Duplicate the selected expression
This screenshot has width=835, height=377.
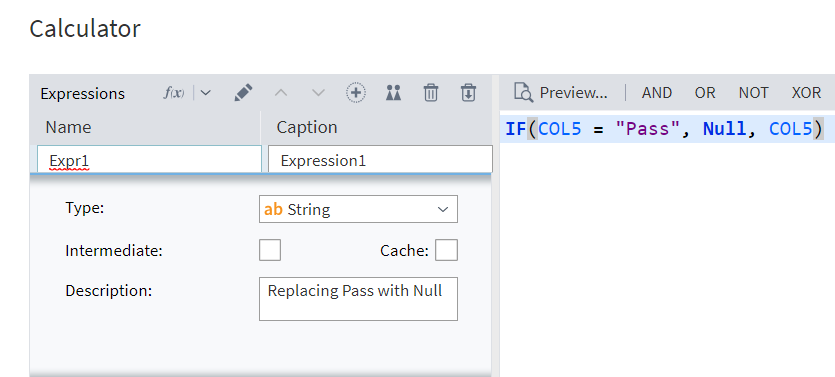(393, 93)
